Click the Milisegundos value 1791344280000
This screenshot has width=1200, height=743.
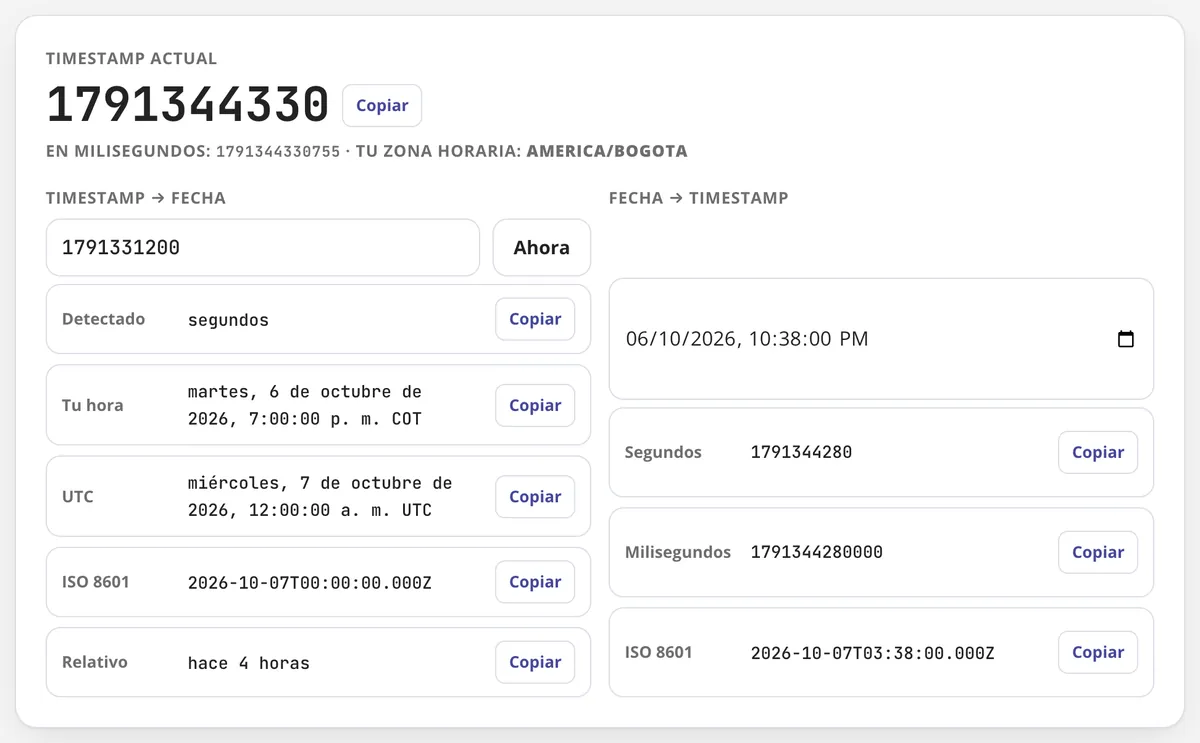pos(817,552)
